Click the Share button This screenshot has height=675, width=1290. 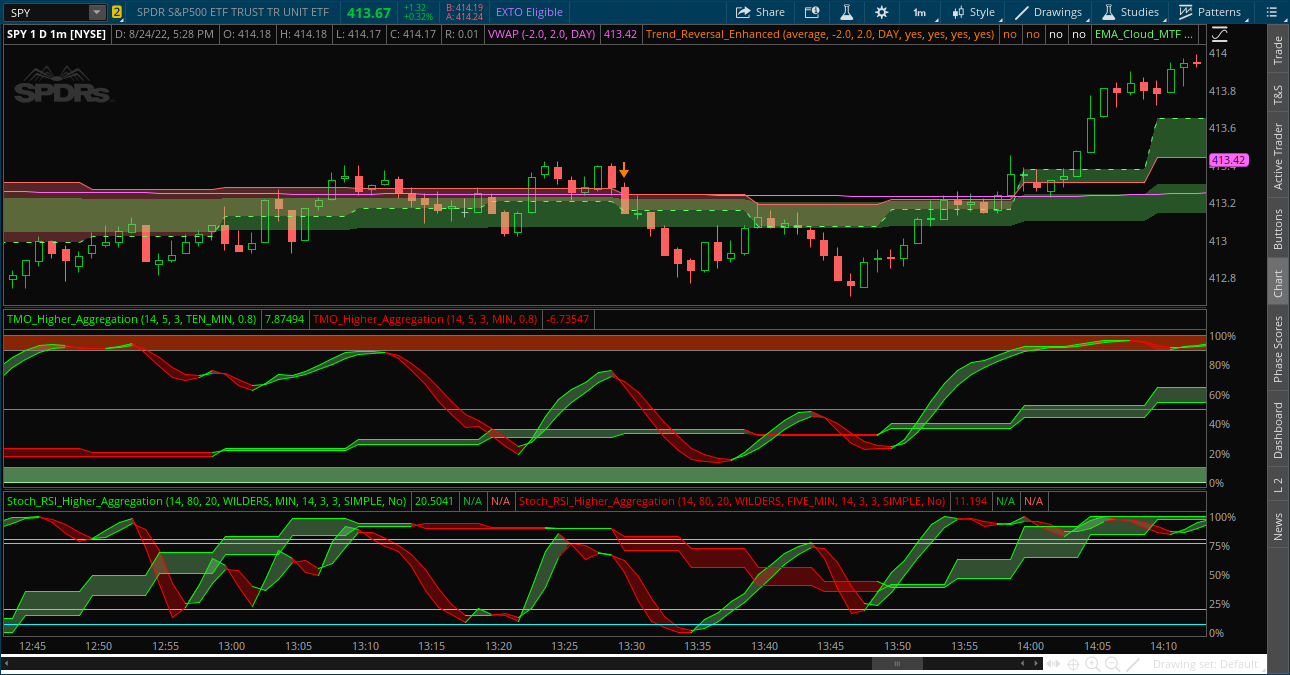[x=760, y=12]
